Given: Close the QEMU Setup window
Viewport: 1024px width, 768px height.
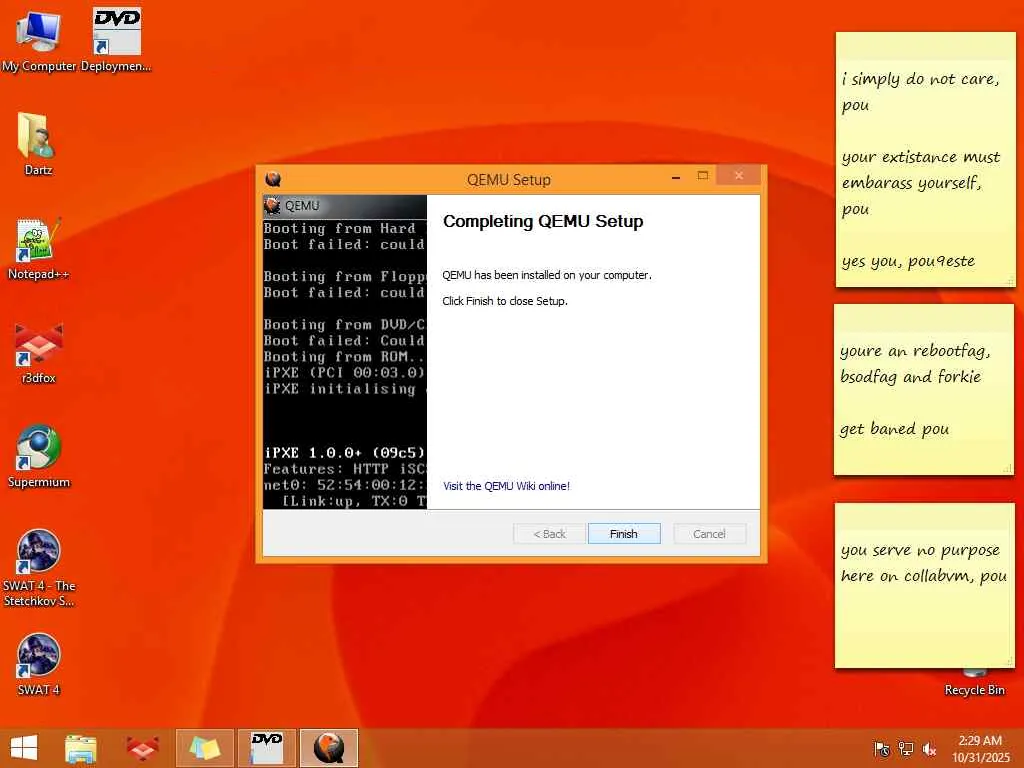Looking at the screenshot, I should 739,176.
